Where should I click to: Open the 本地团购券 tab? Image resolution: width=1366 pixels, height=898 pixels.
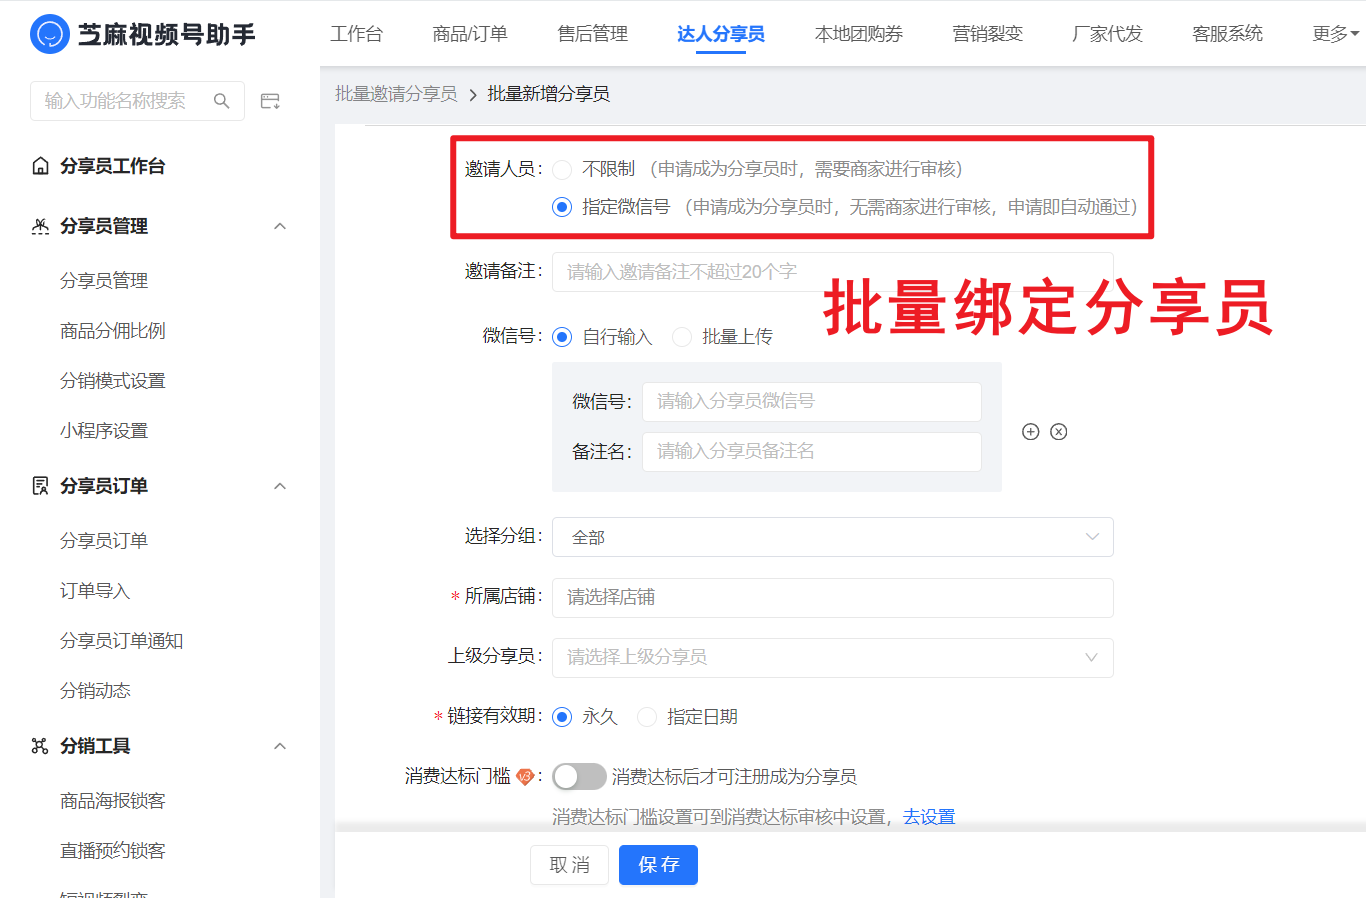coord(859,34)
